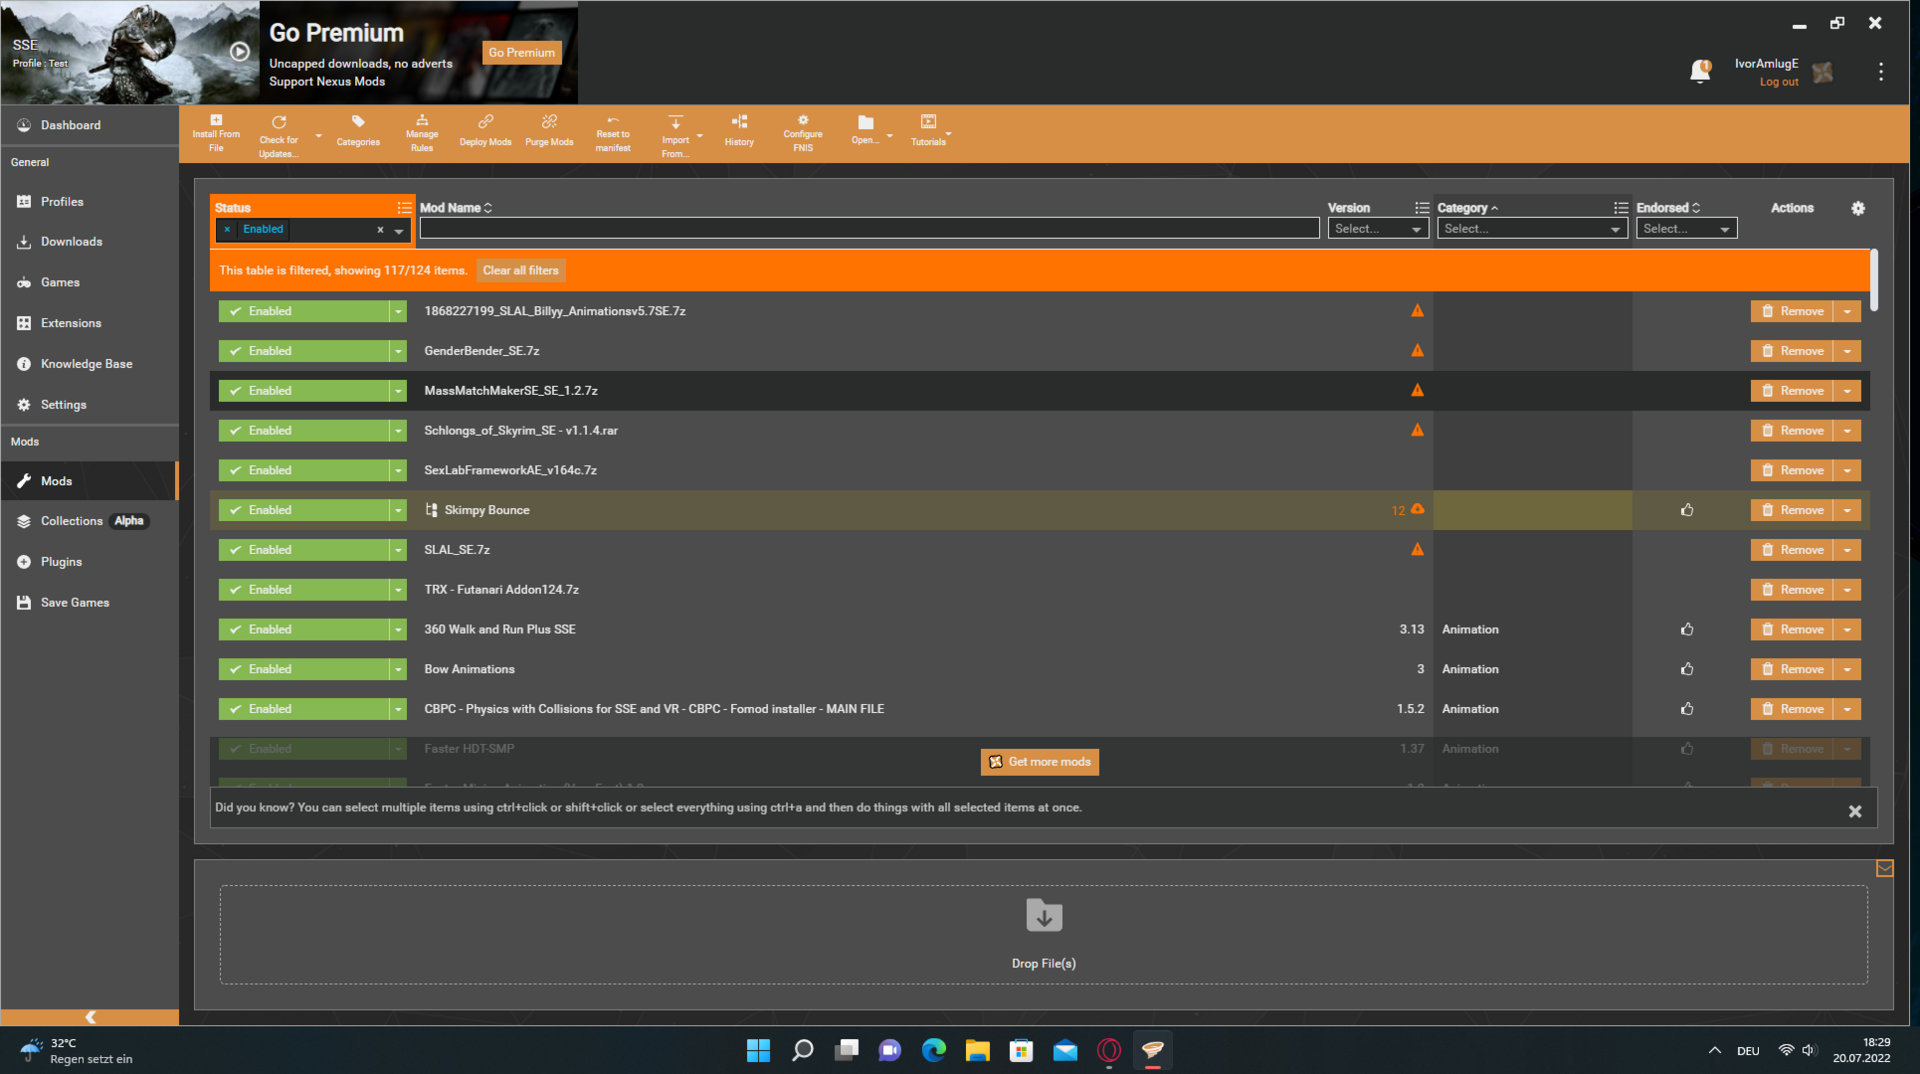Screen dimensions: 1920x1074
Task: Open Profiles sidebar item
Action: (90, 201)
